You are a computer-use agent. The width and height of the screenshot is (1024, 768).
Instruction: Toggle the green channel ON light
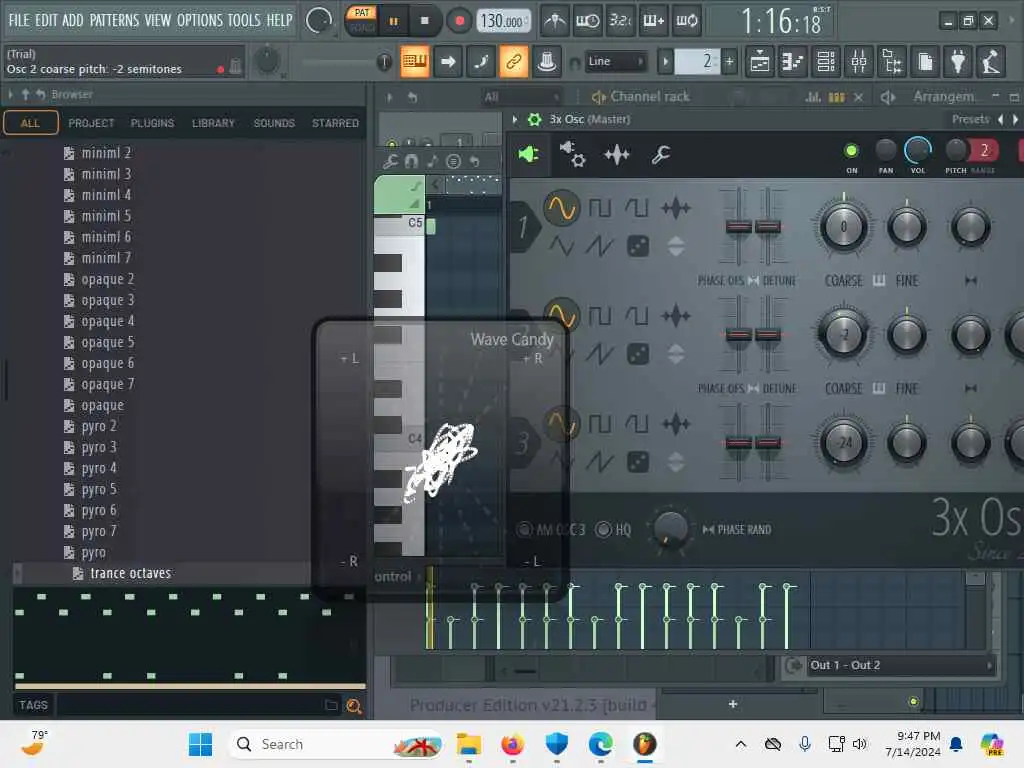[851, 151]
